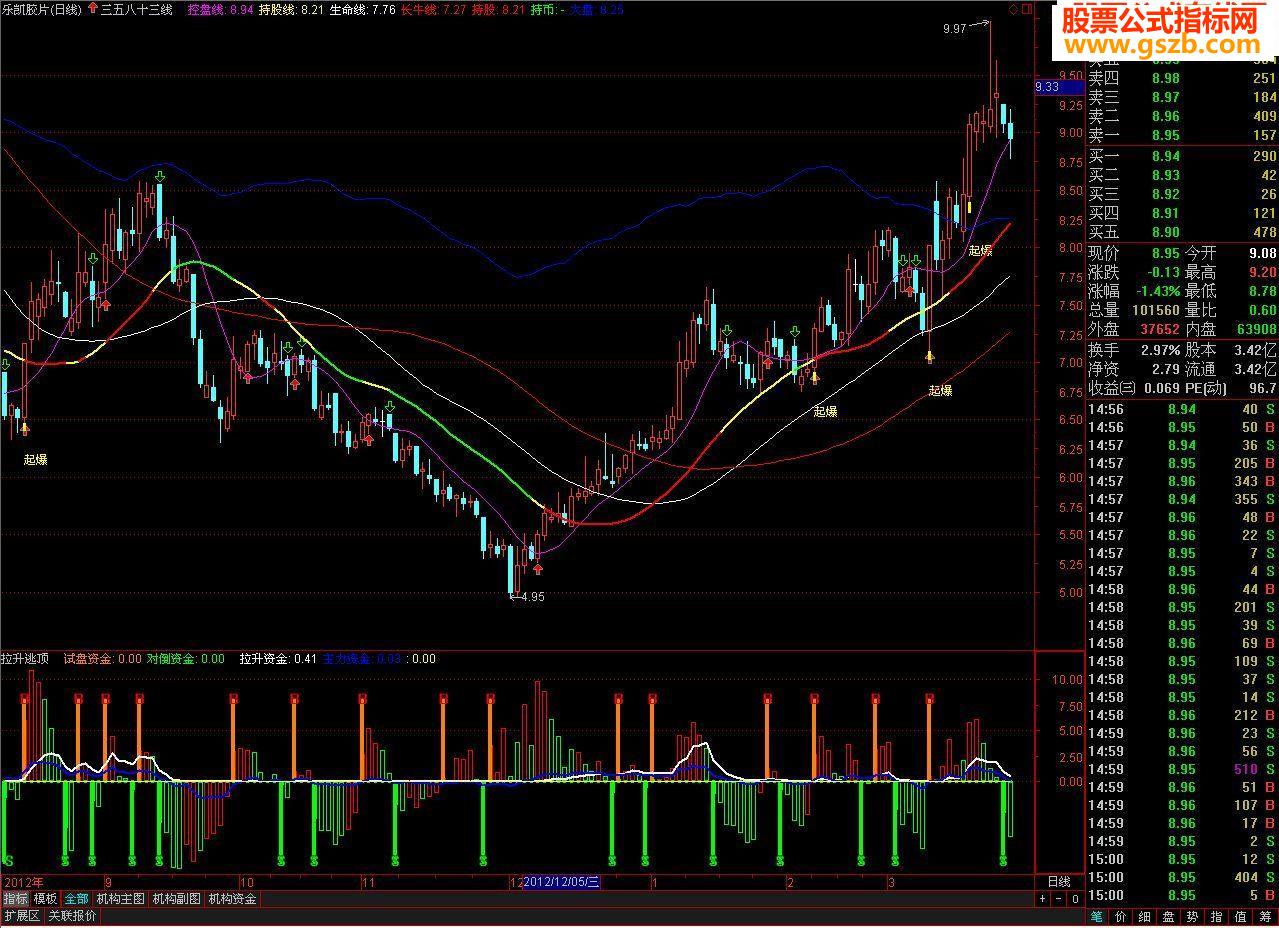Image resolution: width=1279 pixels, height=928 pixels.
Task: Open the 指标 tab
Action: tap(15, 899)
